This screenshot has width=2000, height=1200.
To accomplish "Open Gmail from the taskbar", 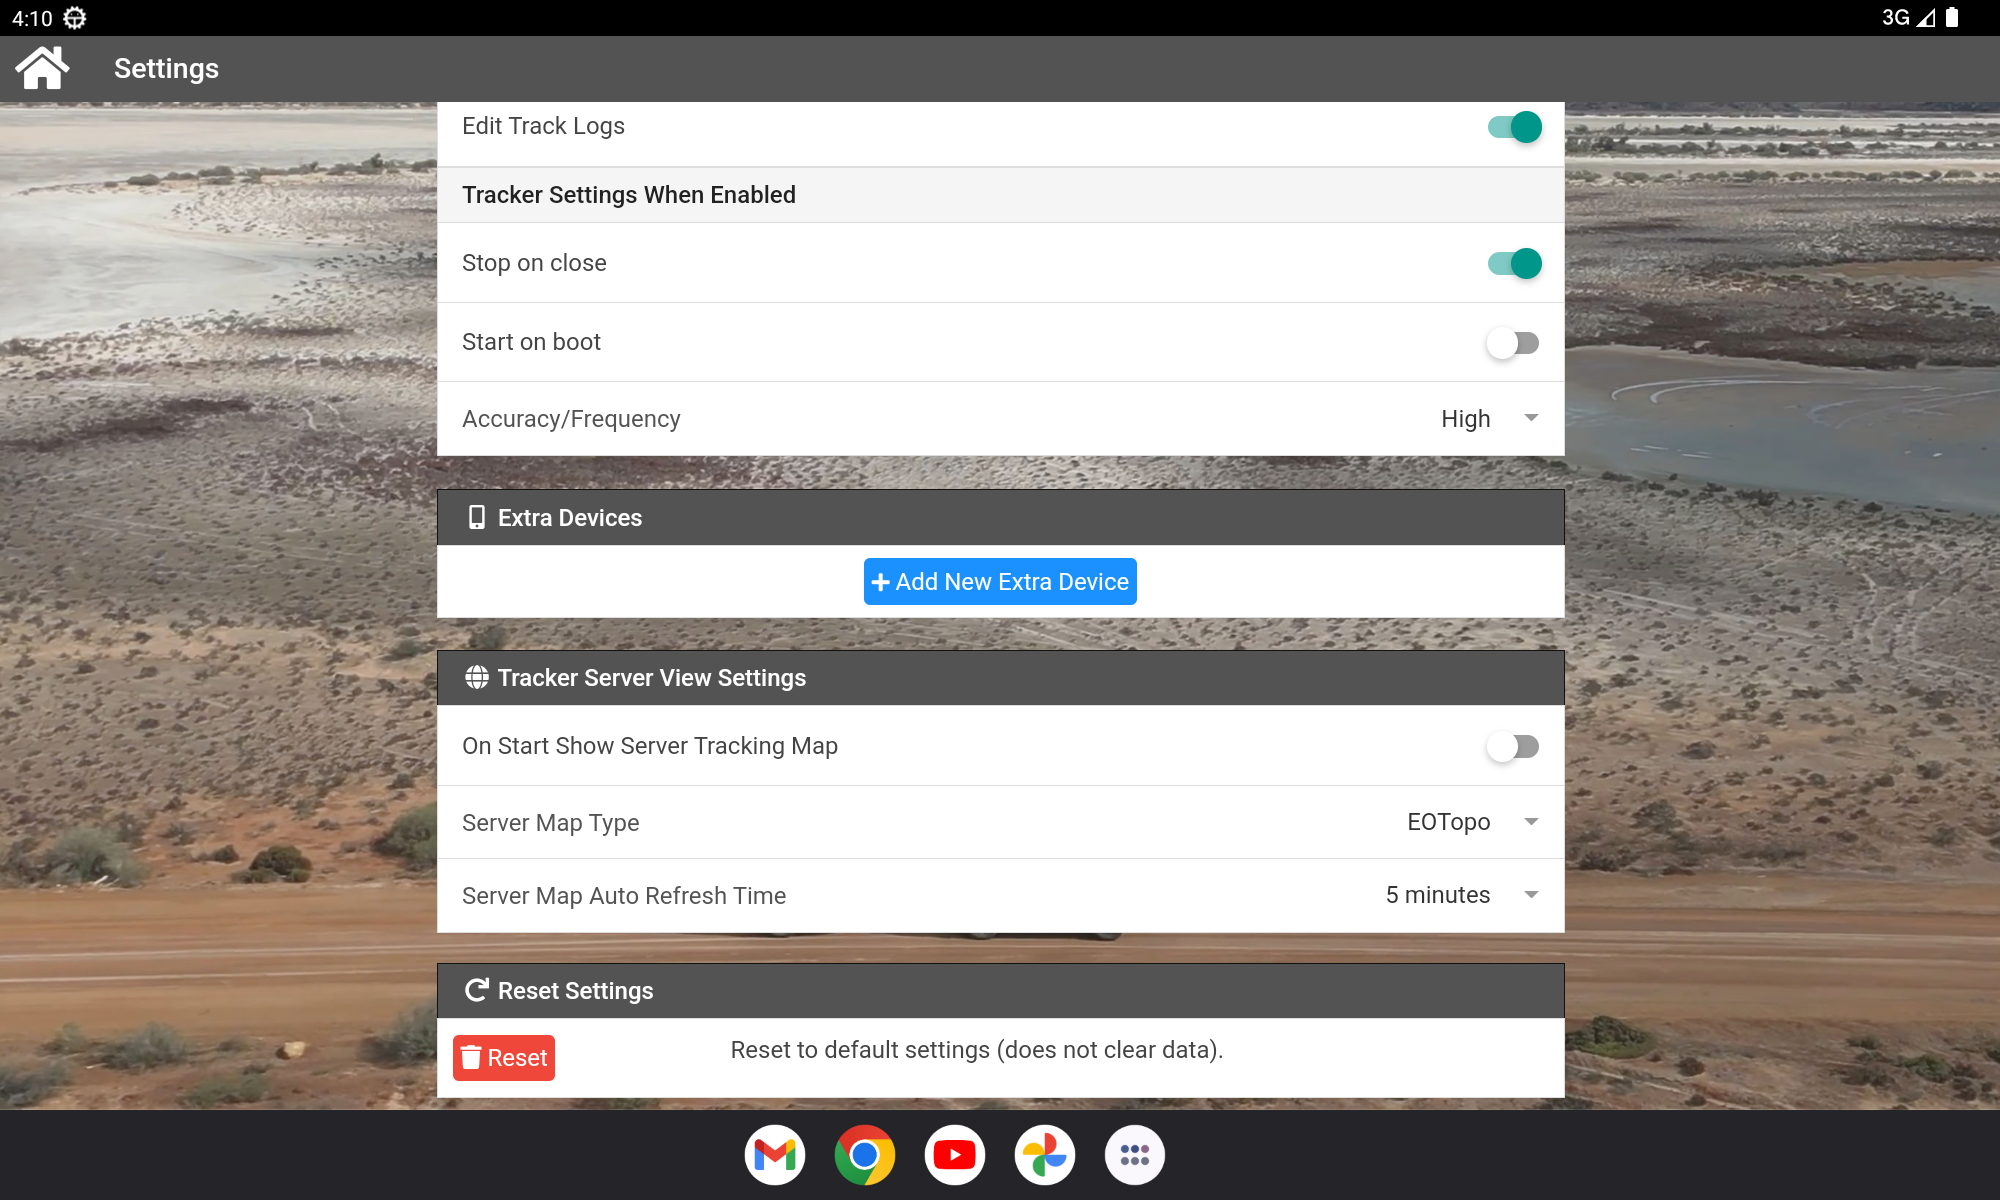I will click(x=775, y=1155).
